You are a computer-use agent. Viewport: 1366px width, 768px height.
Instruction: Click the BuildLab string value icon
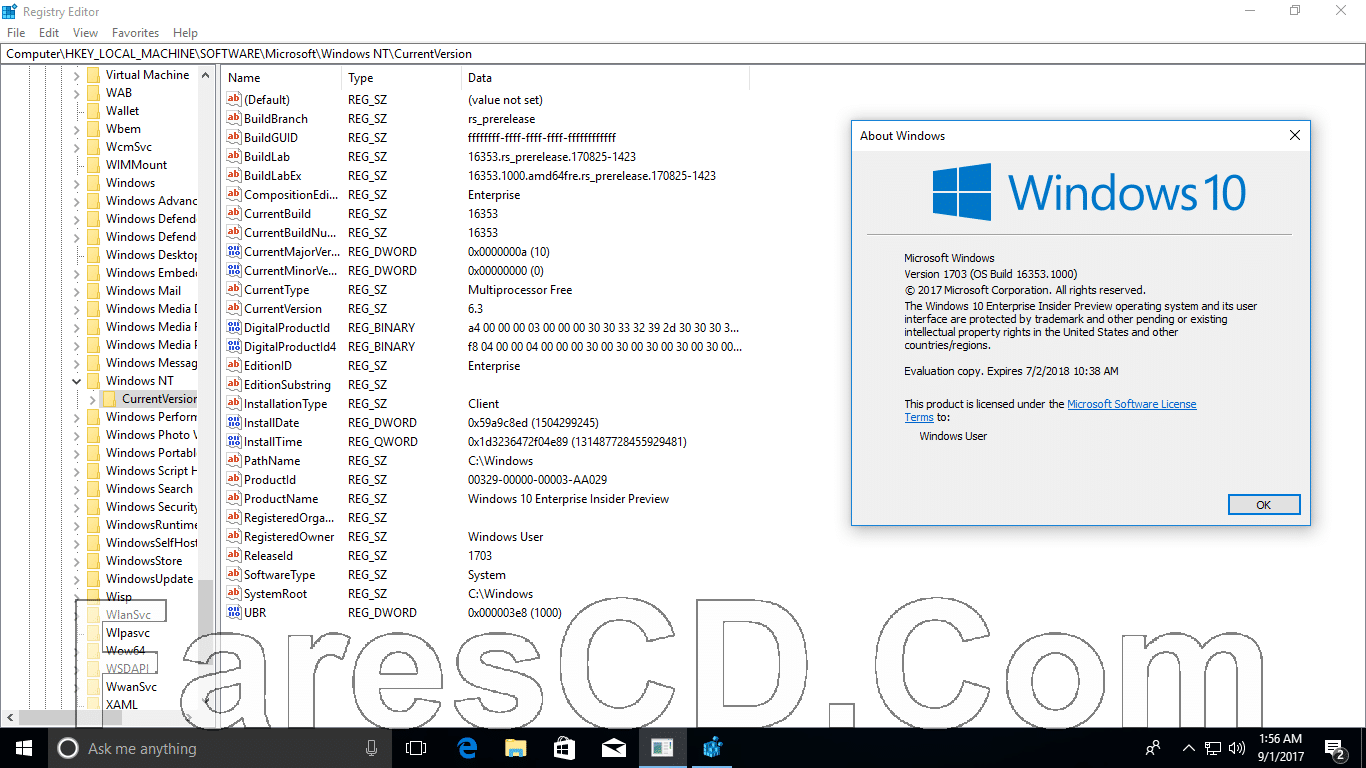click(x=234, y=156)
